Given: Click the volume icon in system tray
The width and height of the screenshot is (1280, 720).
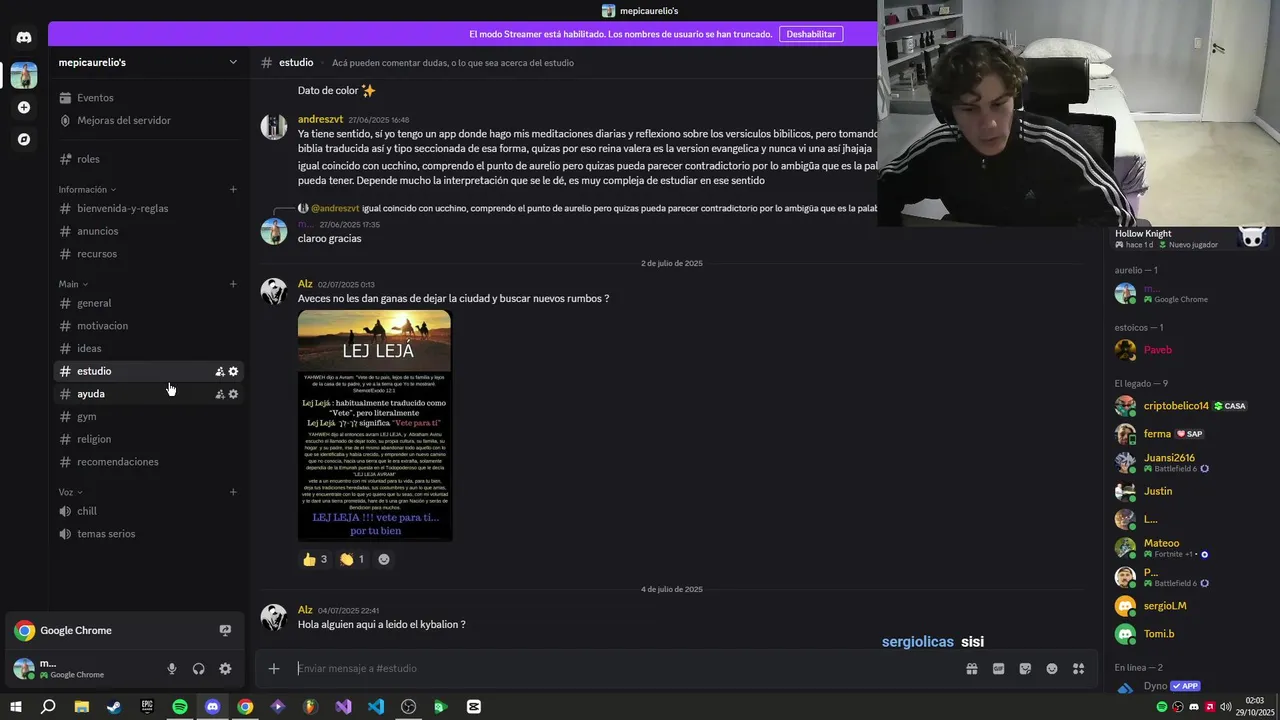Looking at the screenshot, I should tap(1226, 706).
